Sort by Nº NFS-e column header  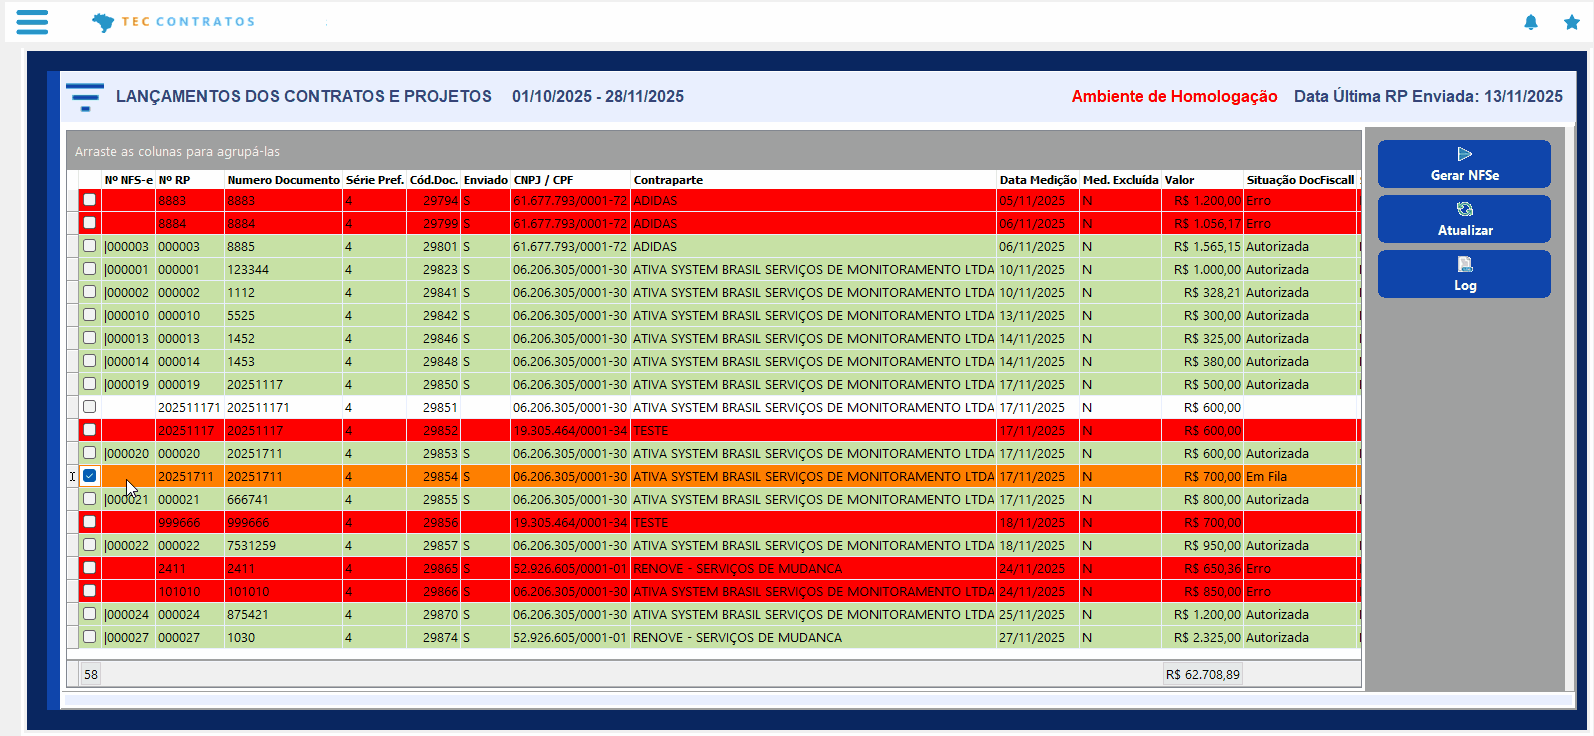(128, 180)
